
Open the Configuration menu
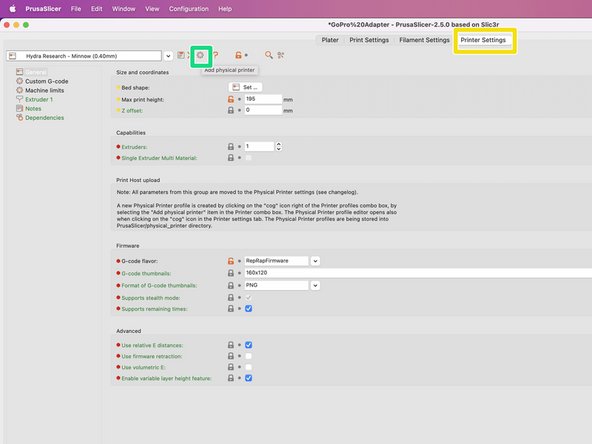point(188,9)
